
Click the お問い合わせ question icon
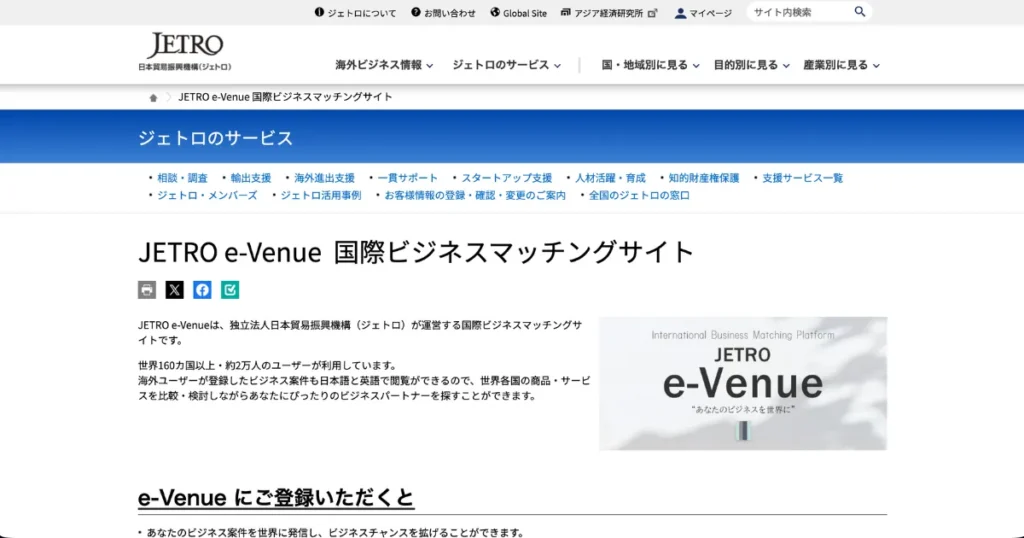coord(415,12)
